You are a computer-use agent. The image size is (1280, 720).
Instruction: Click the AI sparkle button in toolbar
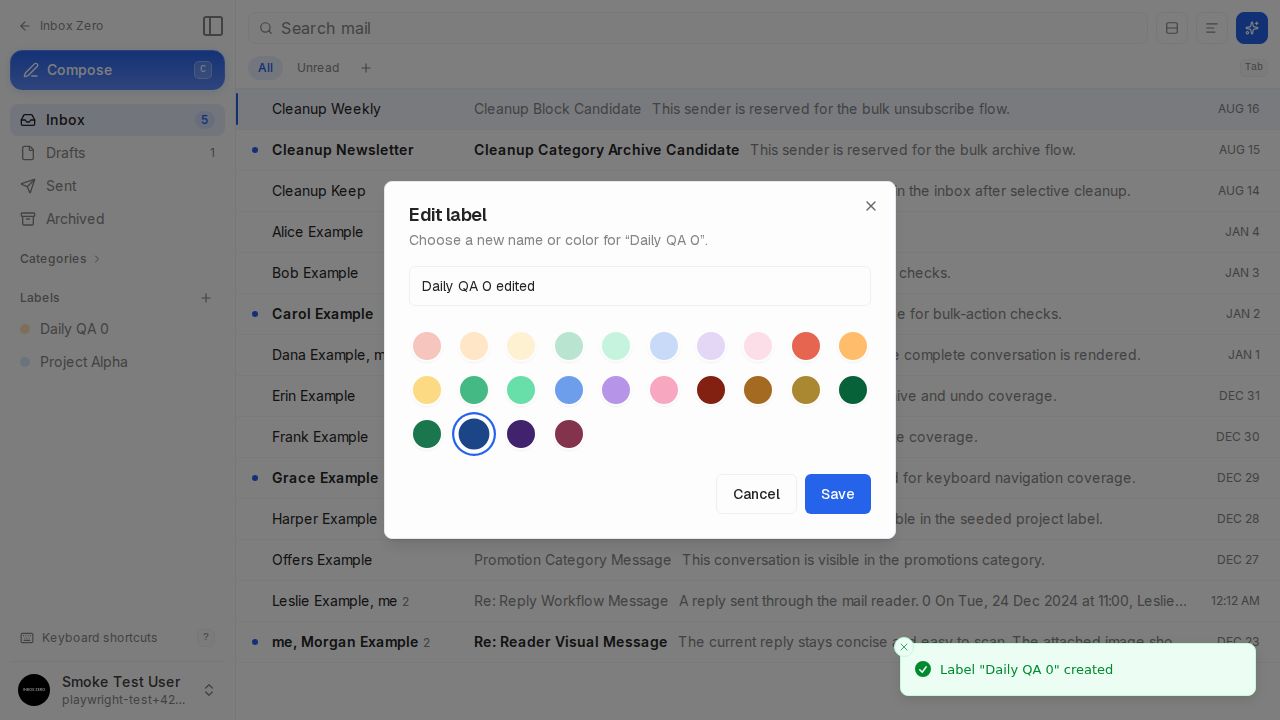(1252, 28)
